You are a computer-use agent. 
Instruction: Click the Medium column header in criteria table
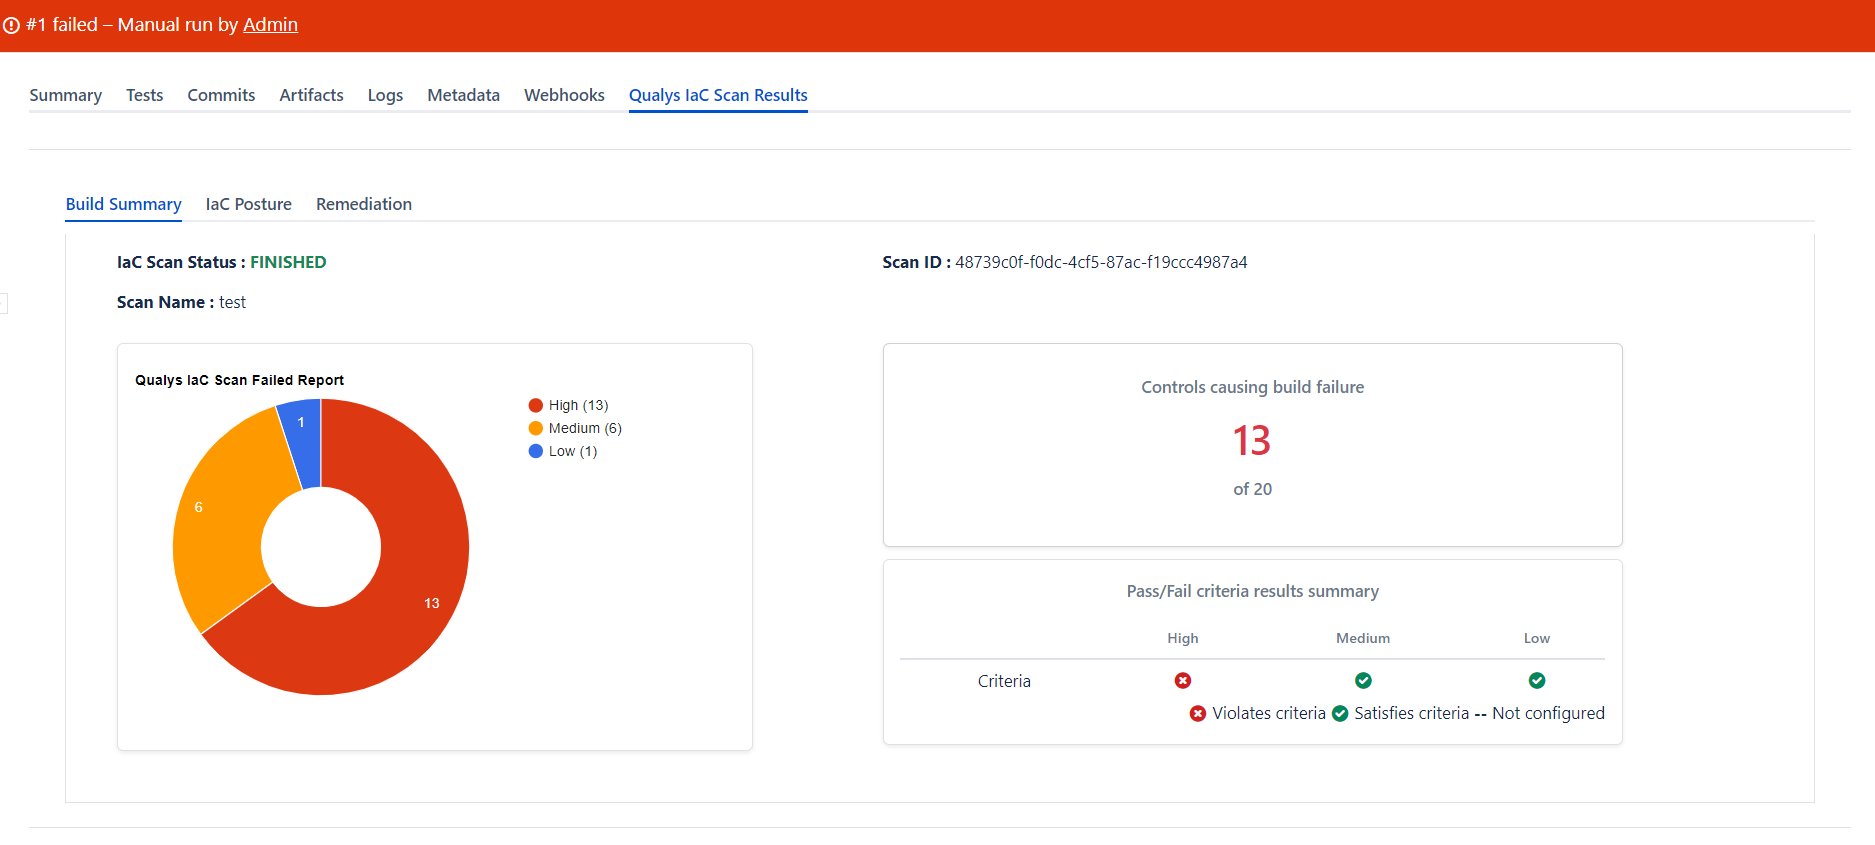[1363, 638]
